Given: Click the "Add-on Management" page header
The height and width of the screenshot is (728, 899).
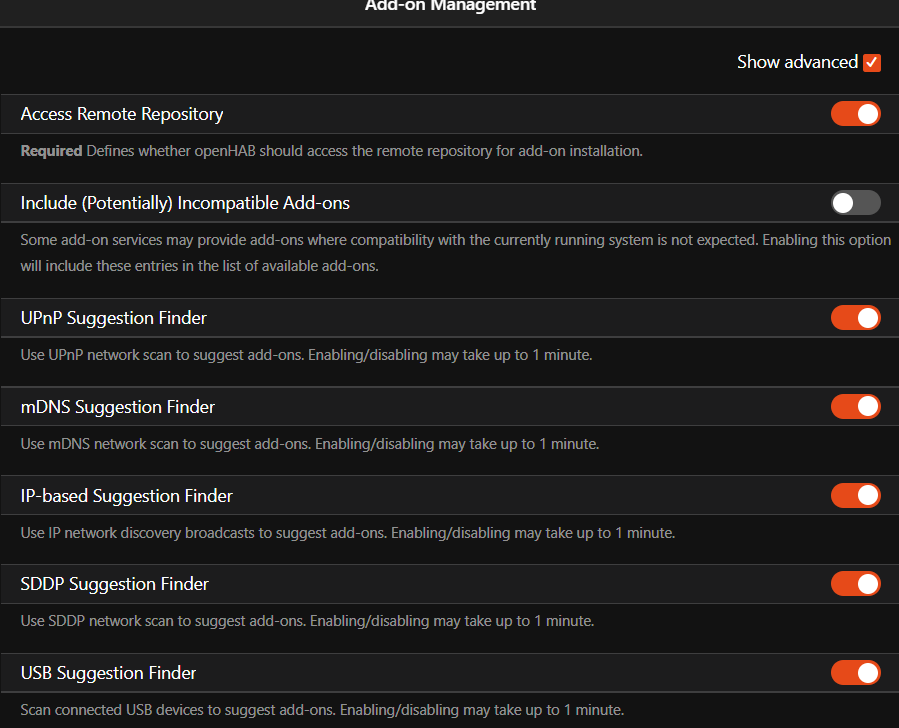Looking at the screenshot, I should (x=450, y=6).
